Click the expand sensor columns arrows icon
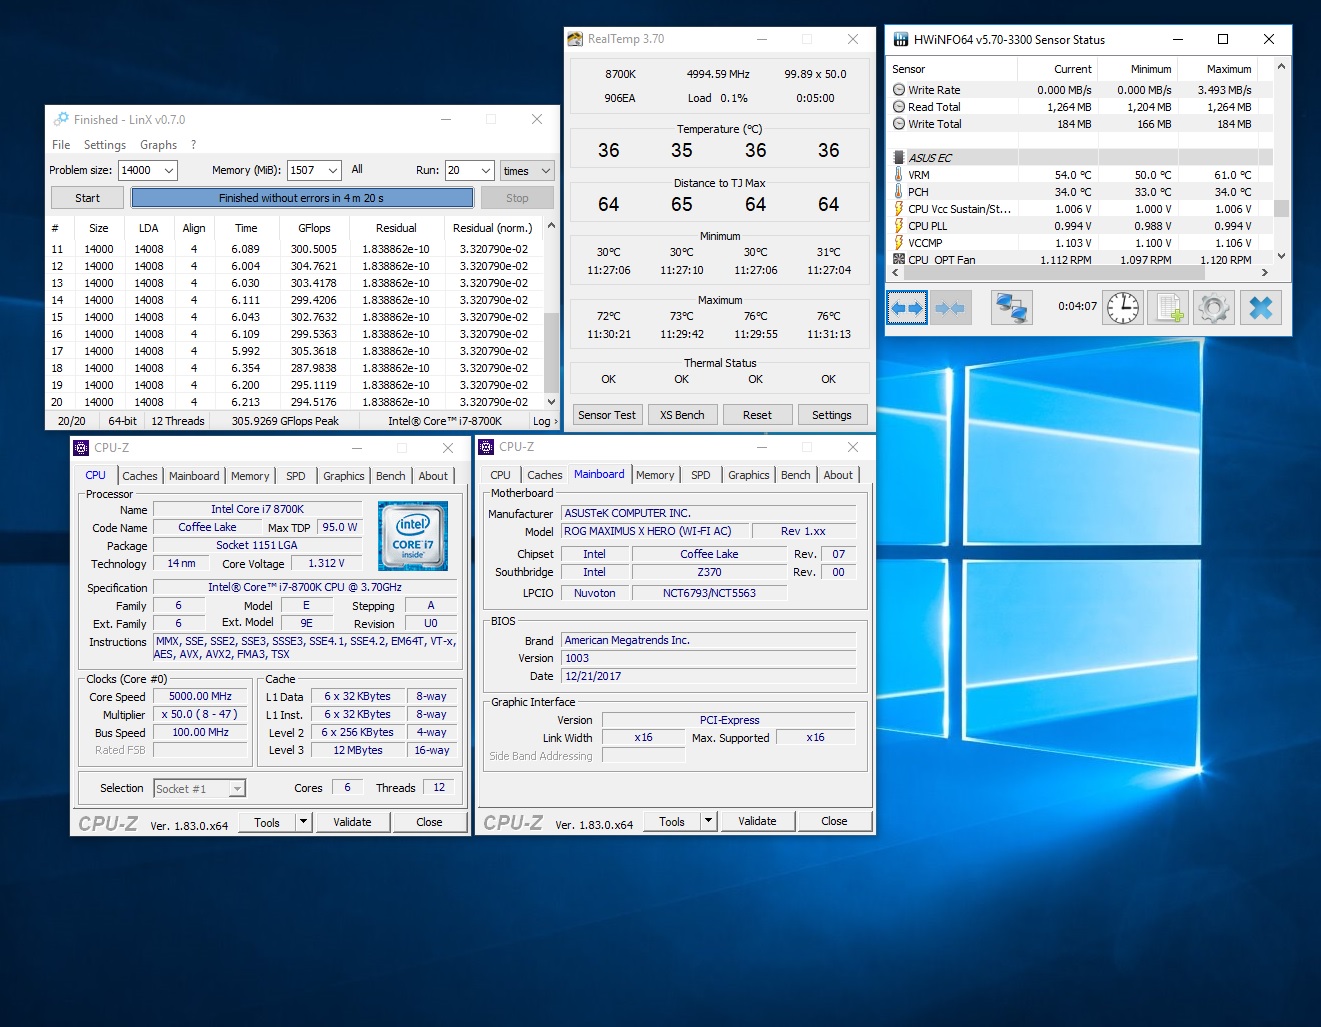Viewport: 1321px width, 1027px height. click(x=907, y=308)
